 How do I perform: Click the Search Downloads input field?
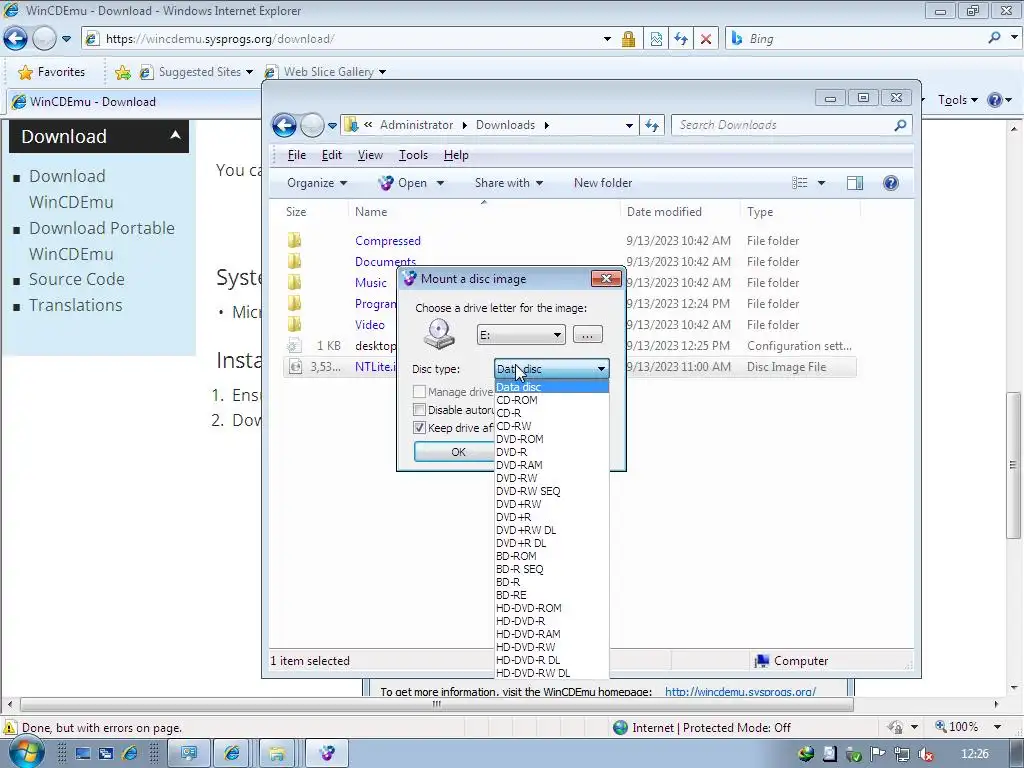783,125
